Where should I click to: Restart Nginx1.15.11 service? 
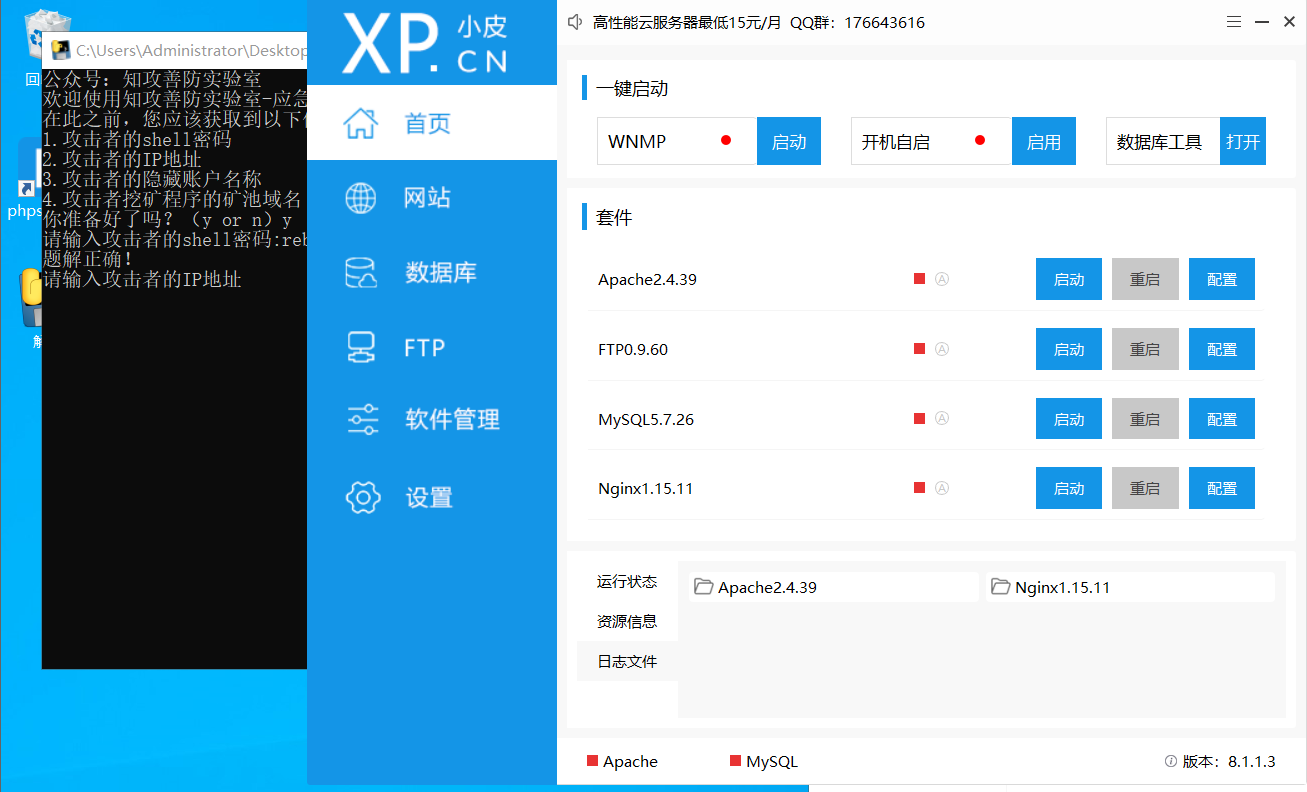pos(1145,488)
